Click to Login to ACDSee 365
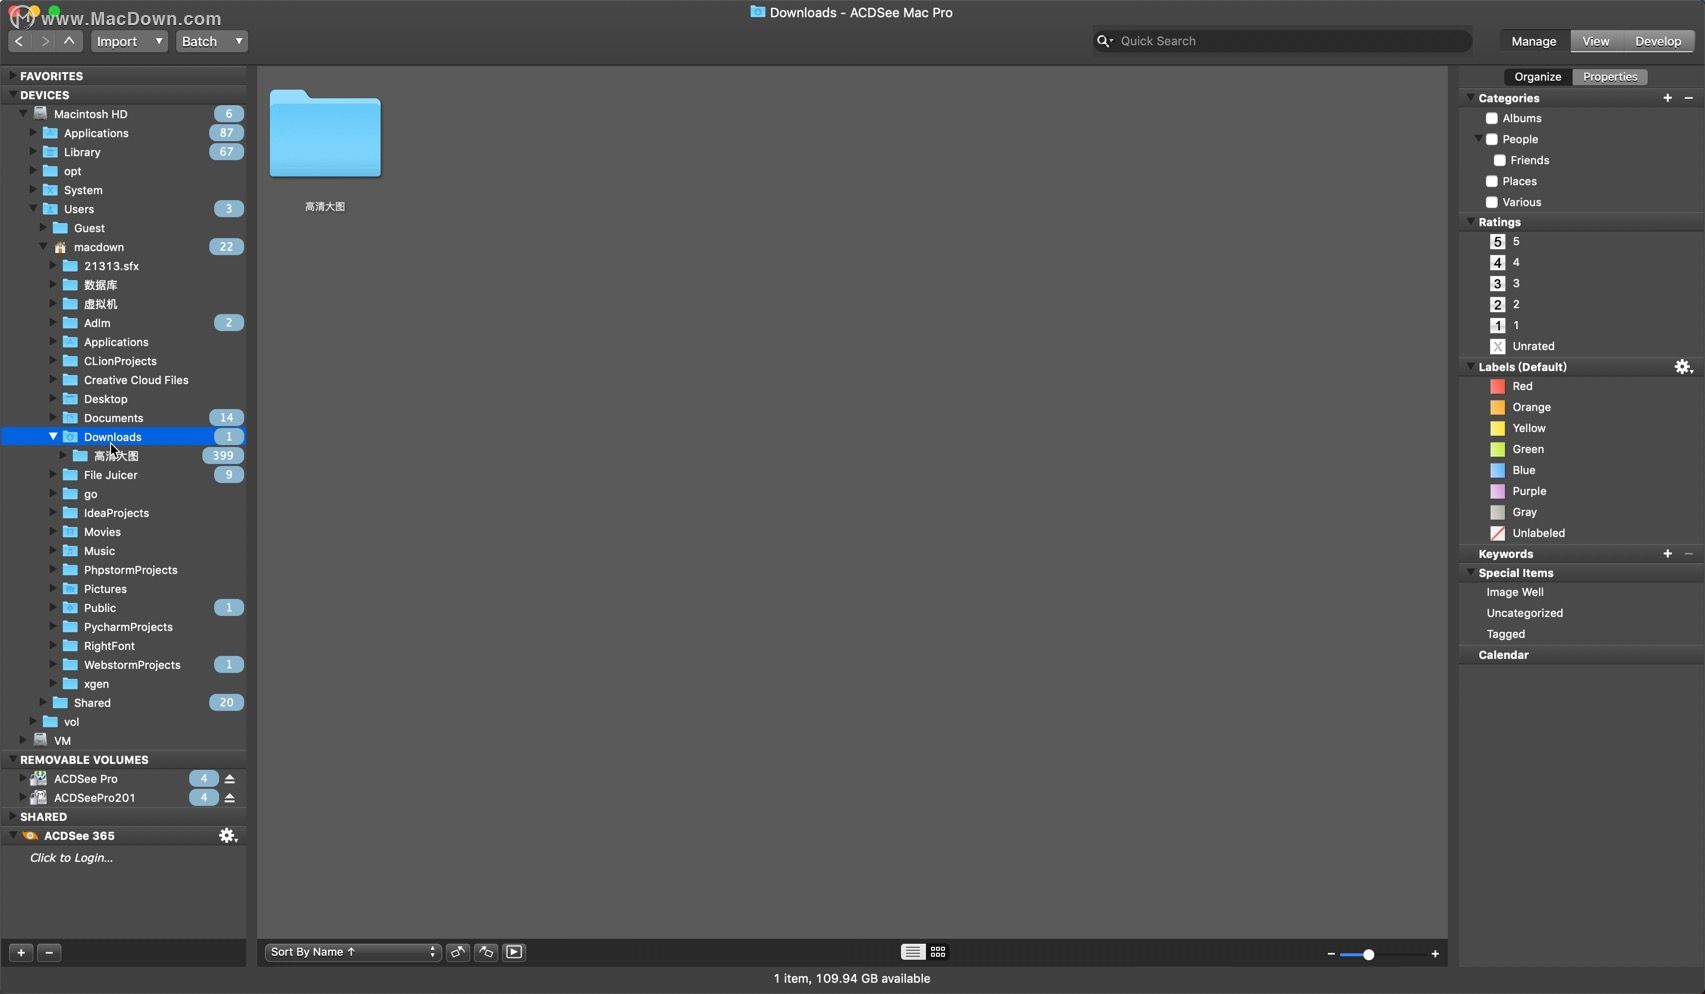This screenshot has height=994, width=1705. [71, 858]
